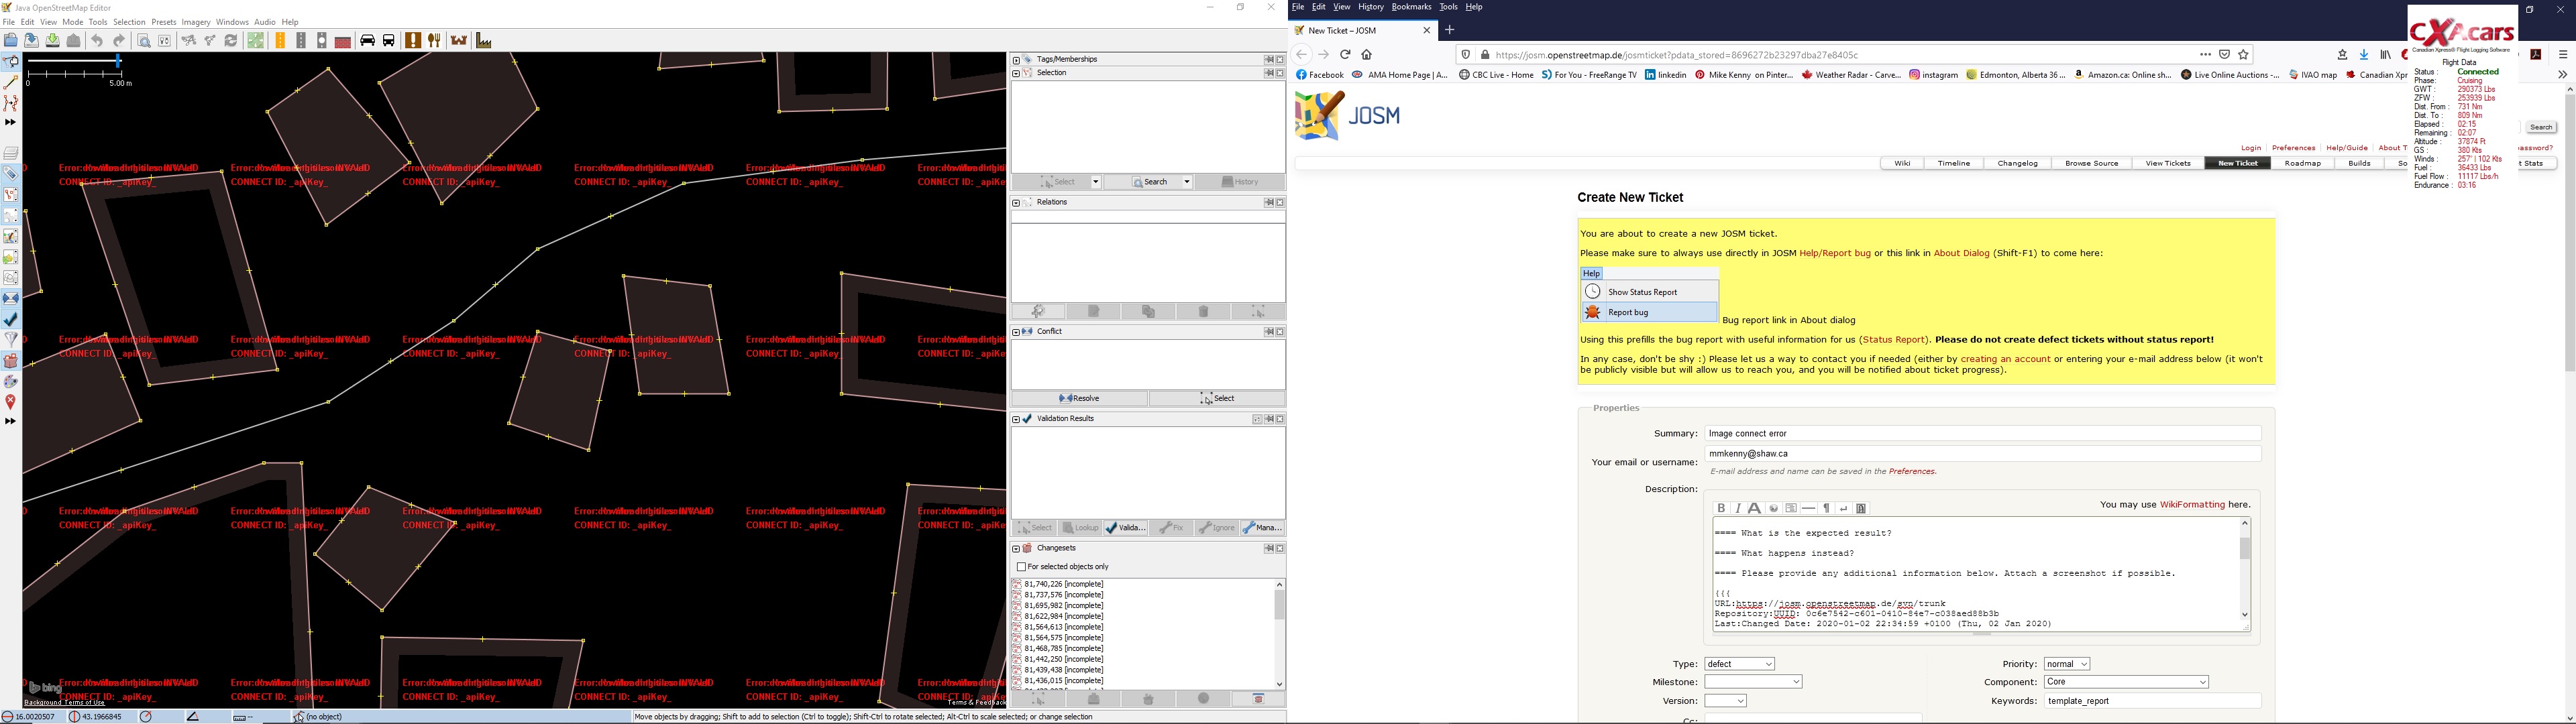Select the bus preset icon
2576x724 pixels.
389,41
